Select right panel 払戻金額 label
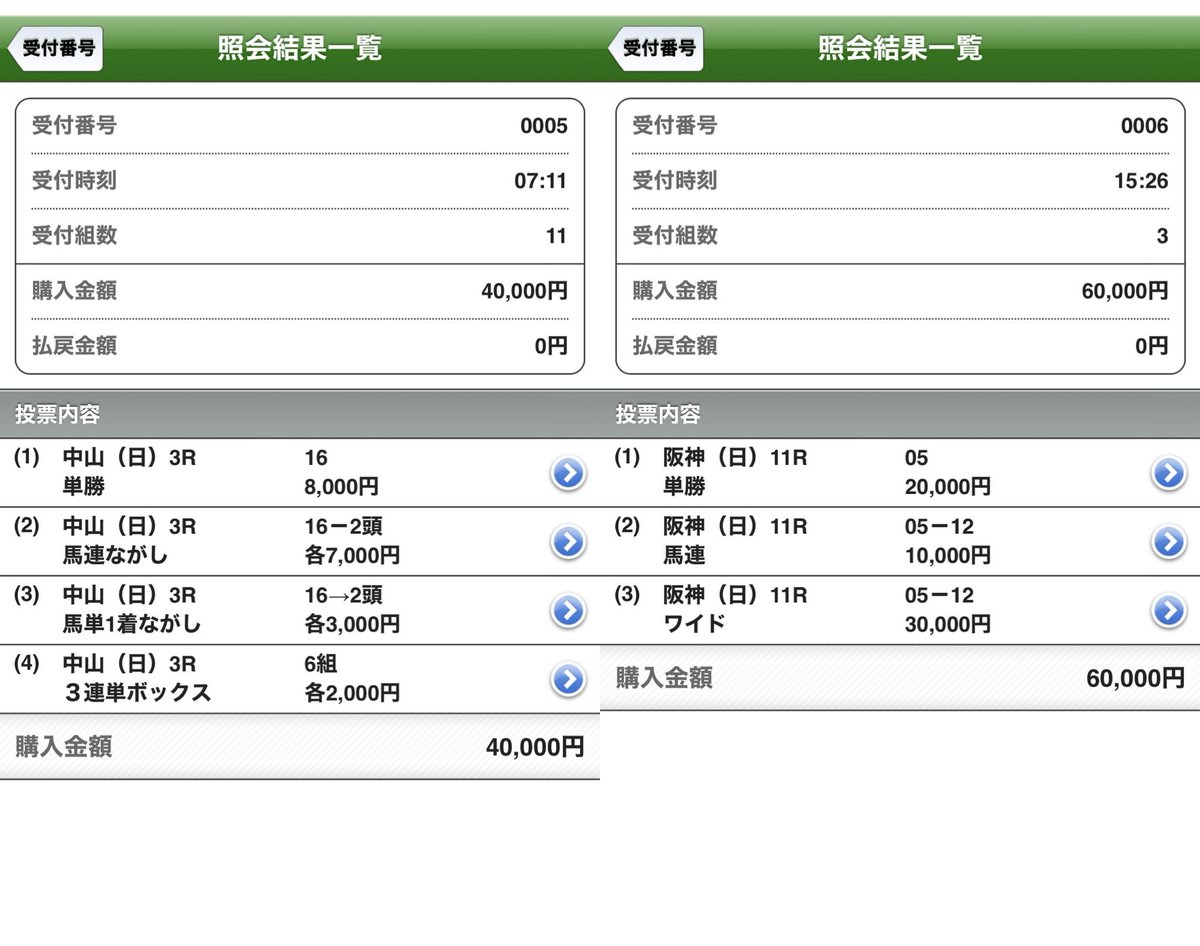The height and width of the screenshot is (946, 1200). (x=674, y=346)
